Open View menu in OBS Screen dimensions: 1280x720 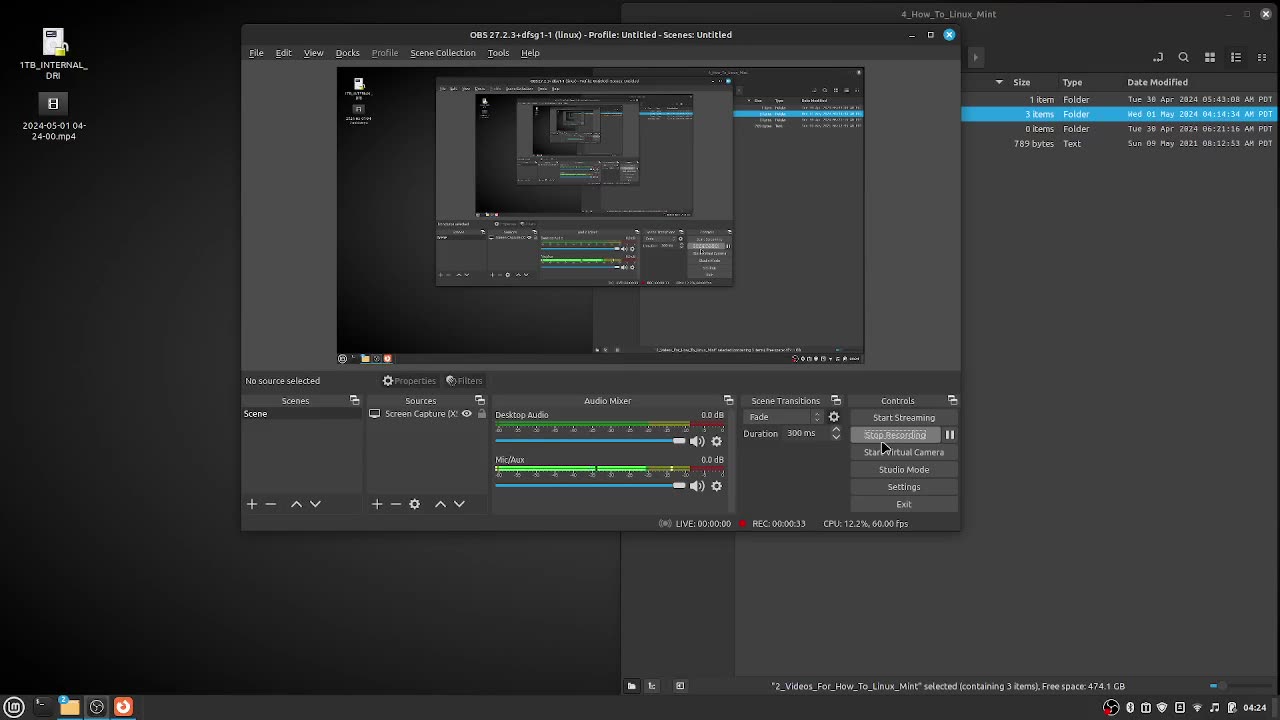pos(313,53)
